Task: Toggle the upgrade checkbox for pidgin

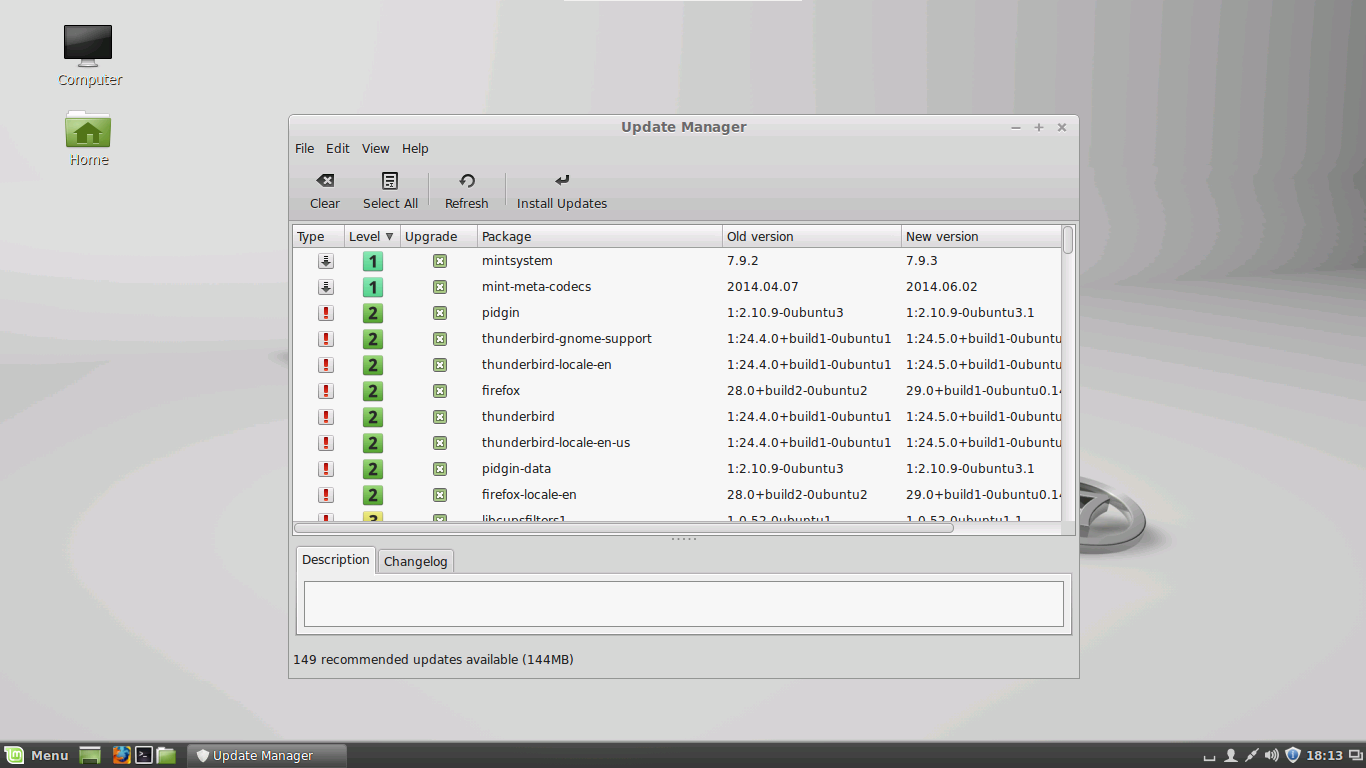Action: pos(439,313)
